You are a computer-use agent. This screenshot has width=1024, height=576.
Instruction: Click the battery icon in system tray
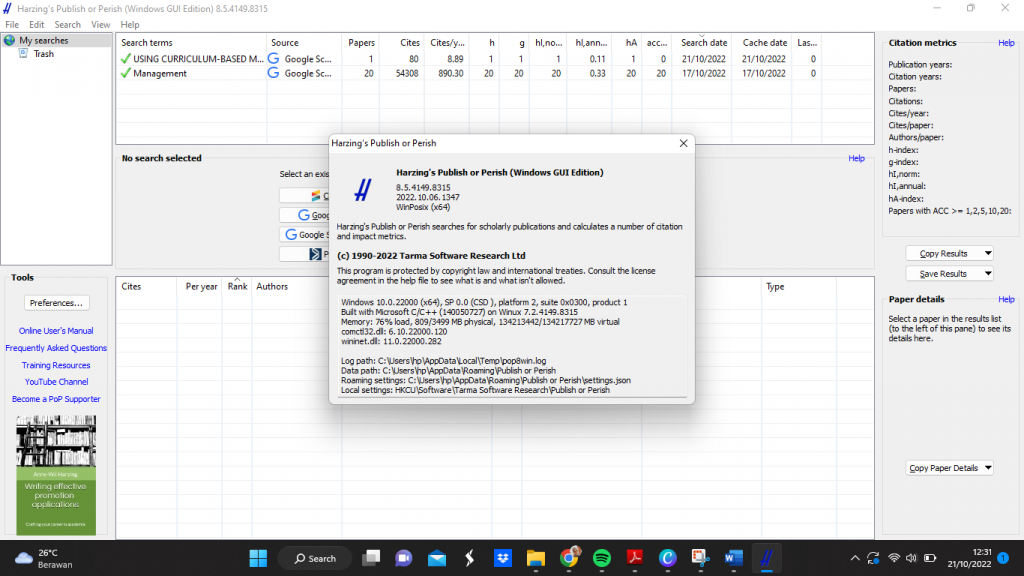point(930,558)
